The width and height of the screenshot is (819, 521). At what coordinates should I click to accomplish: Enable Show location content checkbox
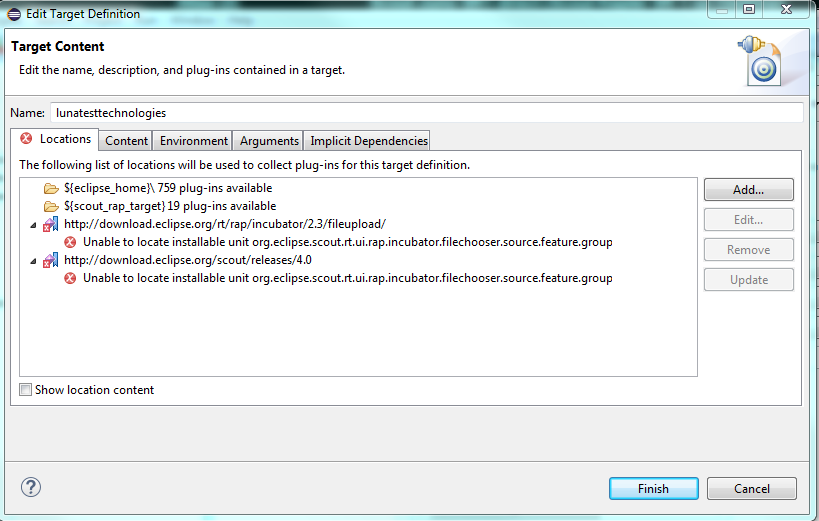25,390
